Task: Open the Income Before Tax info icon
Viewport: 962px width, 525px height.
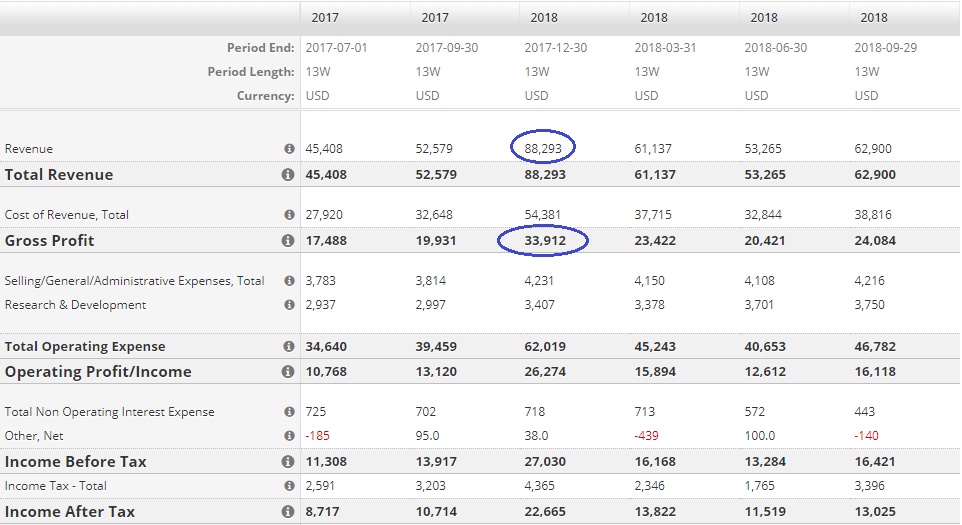Action: (288, 462)
